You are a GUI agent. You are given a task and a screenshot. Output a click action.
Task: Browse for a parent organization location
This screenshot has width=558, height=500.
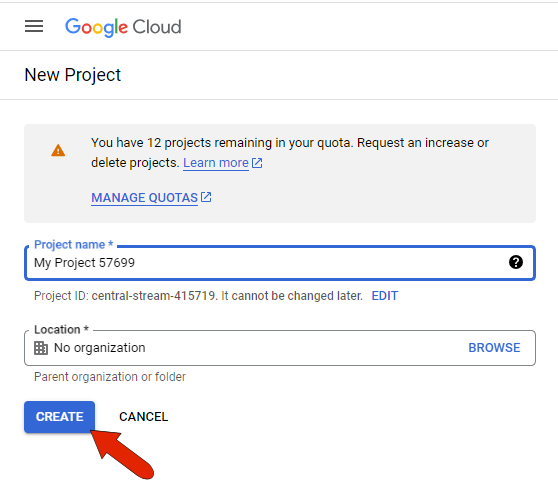click(494, 348)
